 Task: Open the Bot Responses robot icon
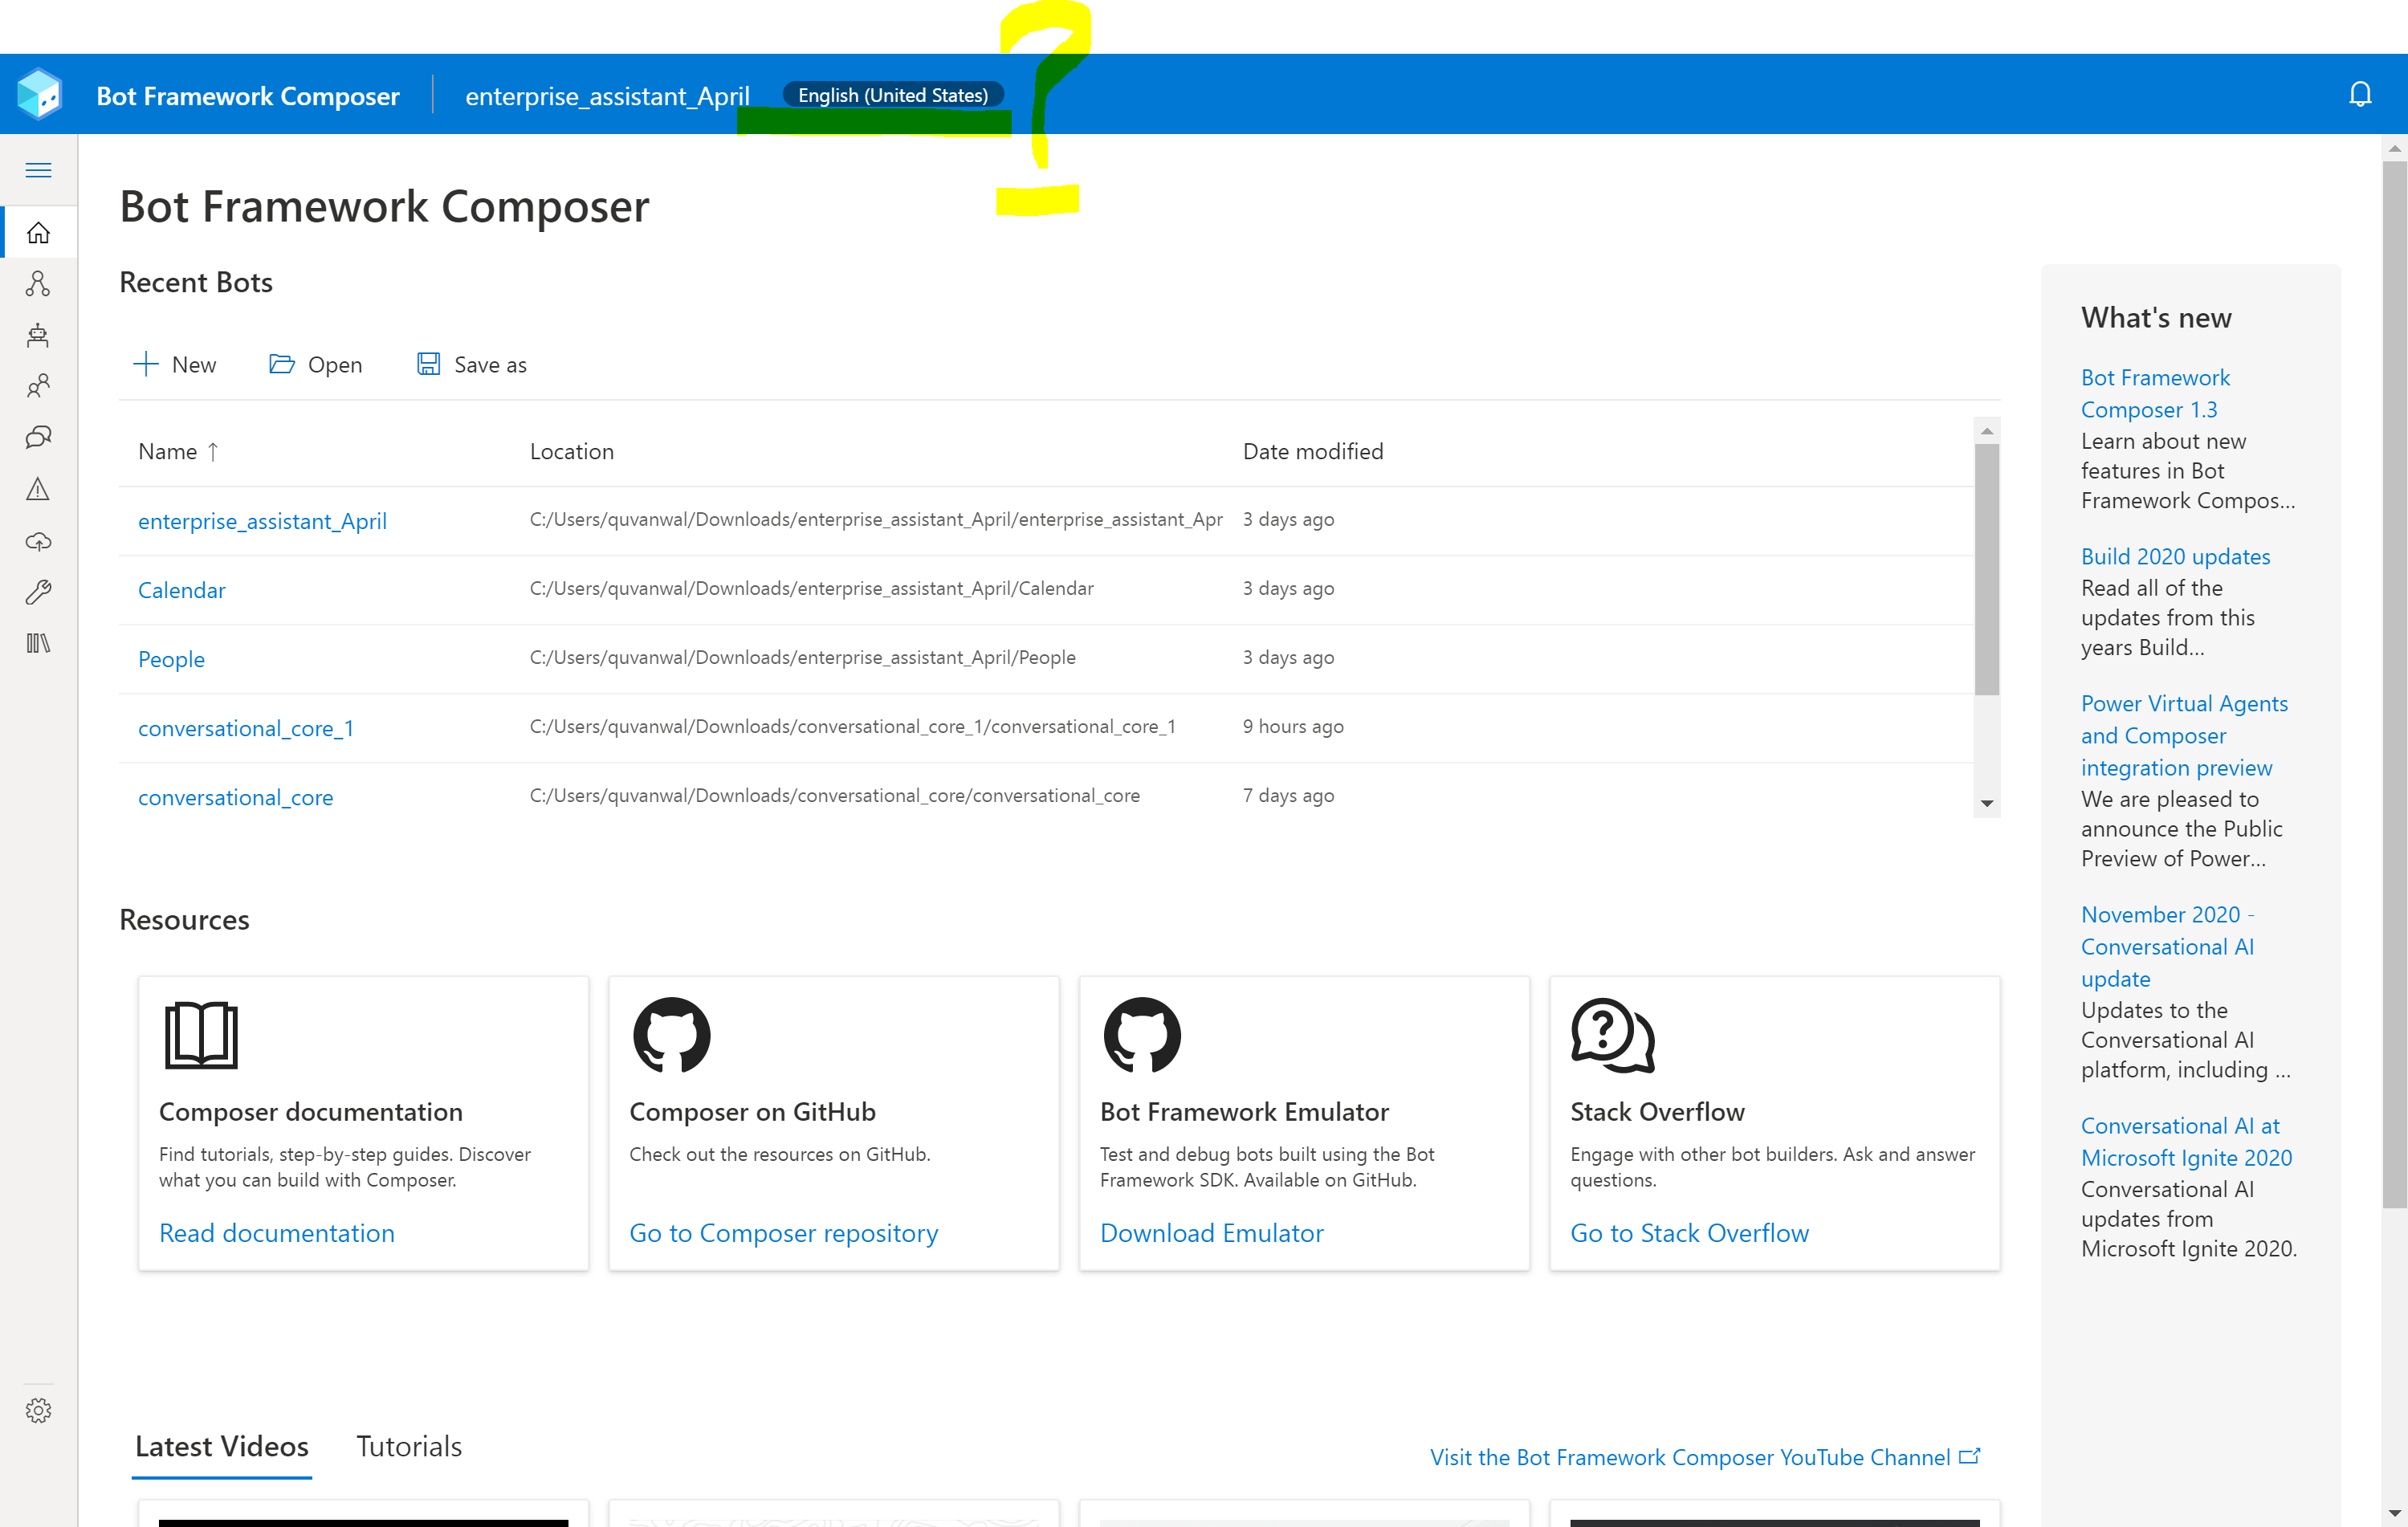[x=38, y=335]
